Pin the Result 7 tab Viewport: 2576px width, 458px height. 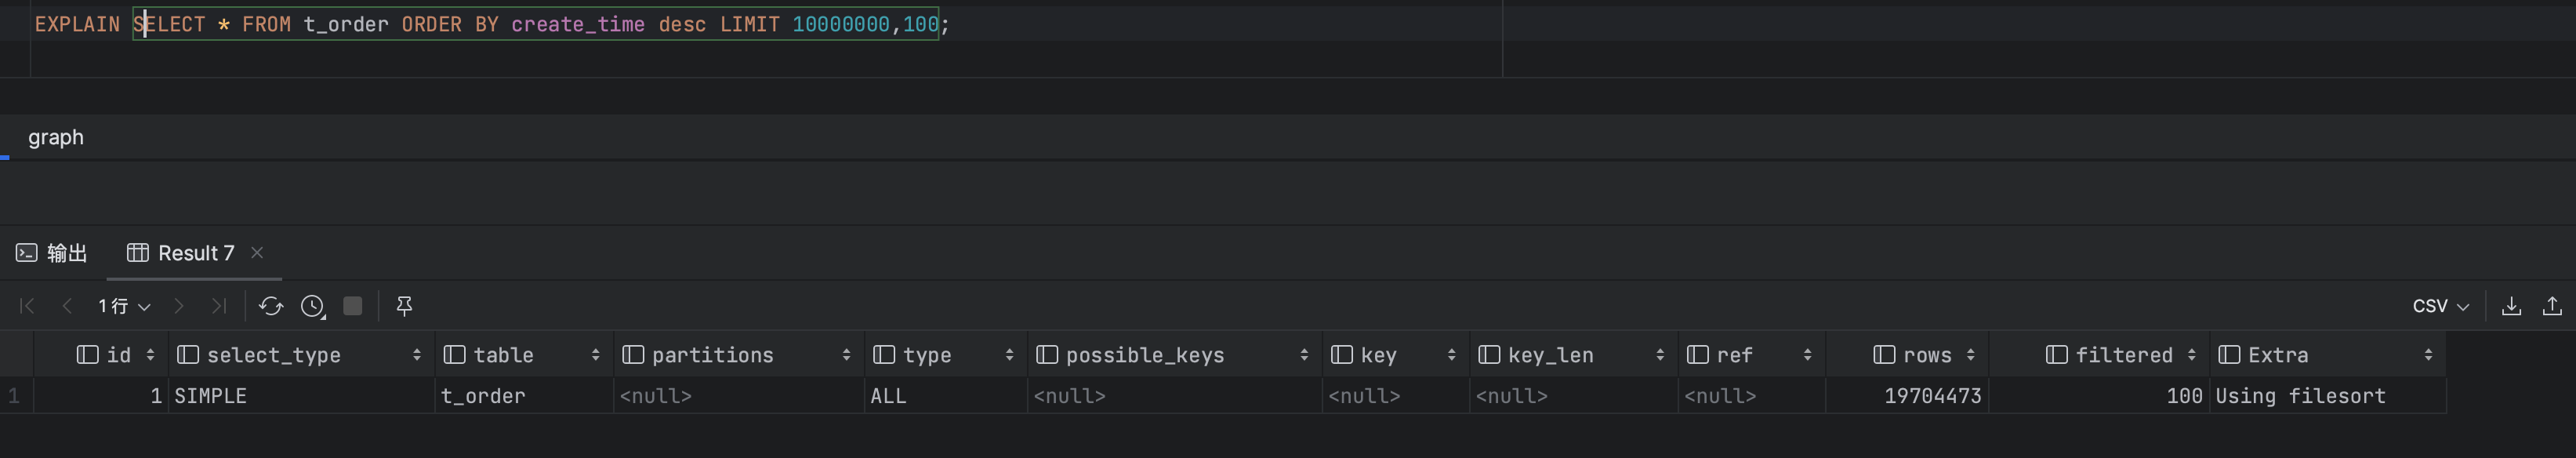point(404,306)
